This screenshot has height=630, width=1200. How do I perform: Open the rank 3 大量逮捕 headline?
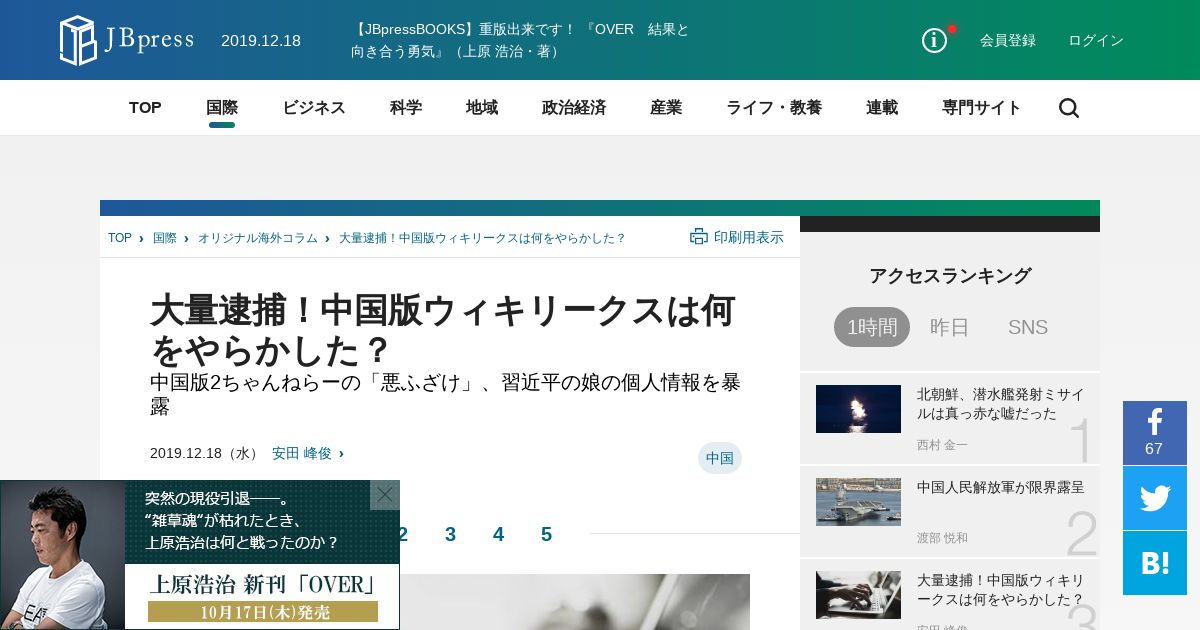click(x=1000, y=590)
